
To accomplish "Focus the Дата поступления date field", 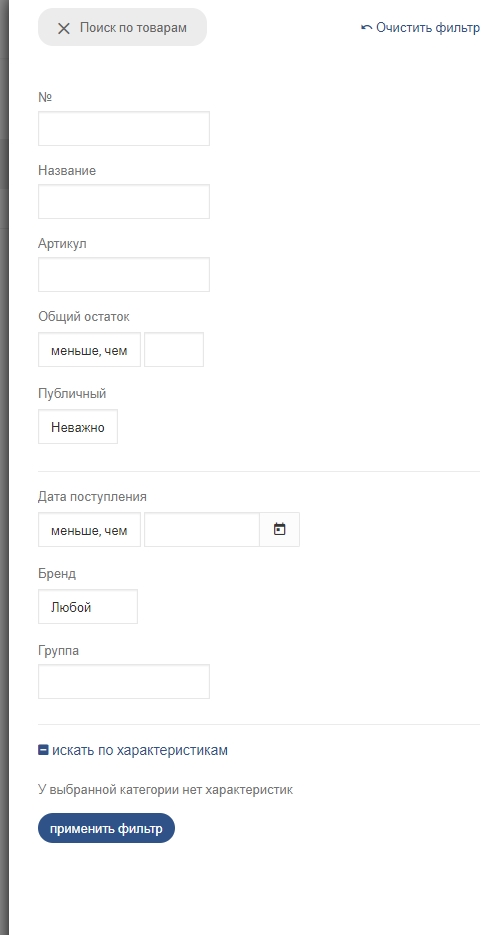I will [x=202, y=530].
